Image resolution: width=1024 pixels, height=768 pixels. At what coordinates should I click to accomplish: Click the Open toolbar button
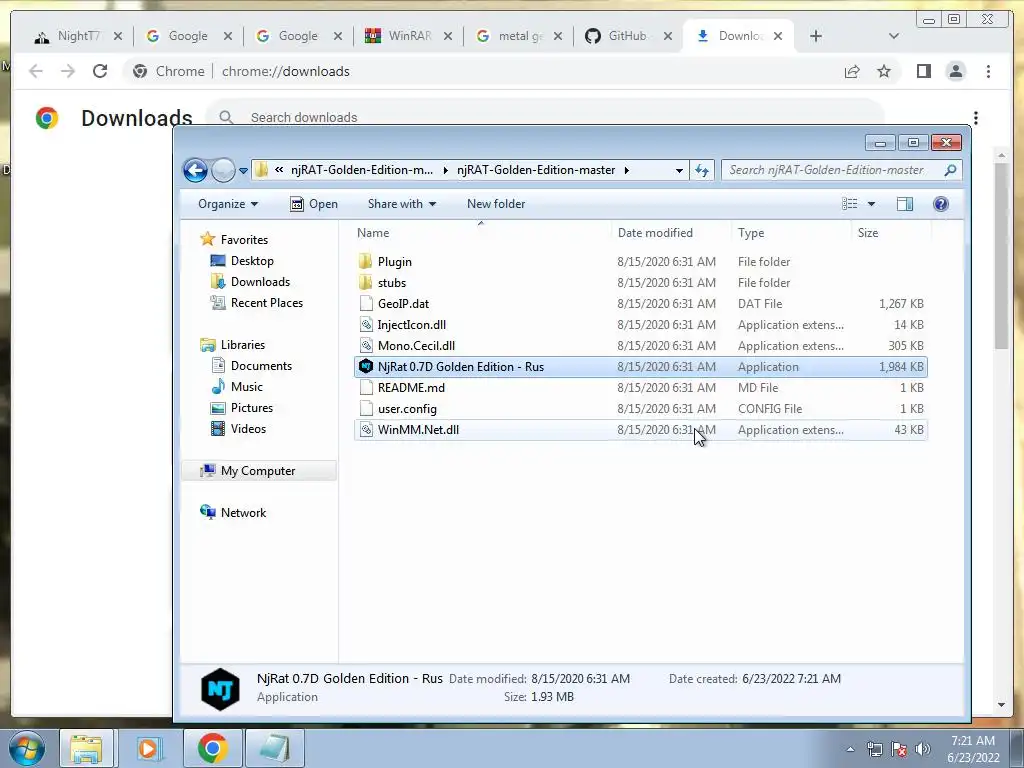(314, 204)
